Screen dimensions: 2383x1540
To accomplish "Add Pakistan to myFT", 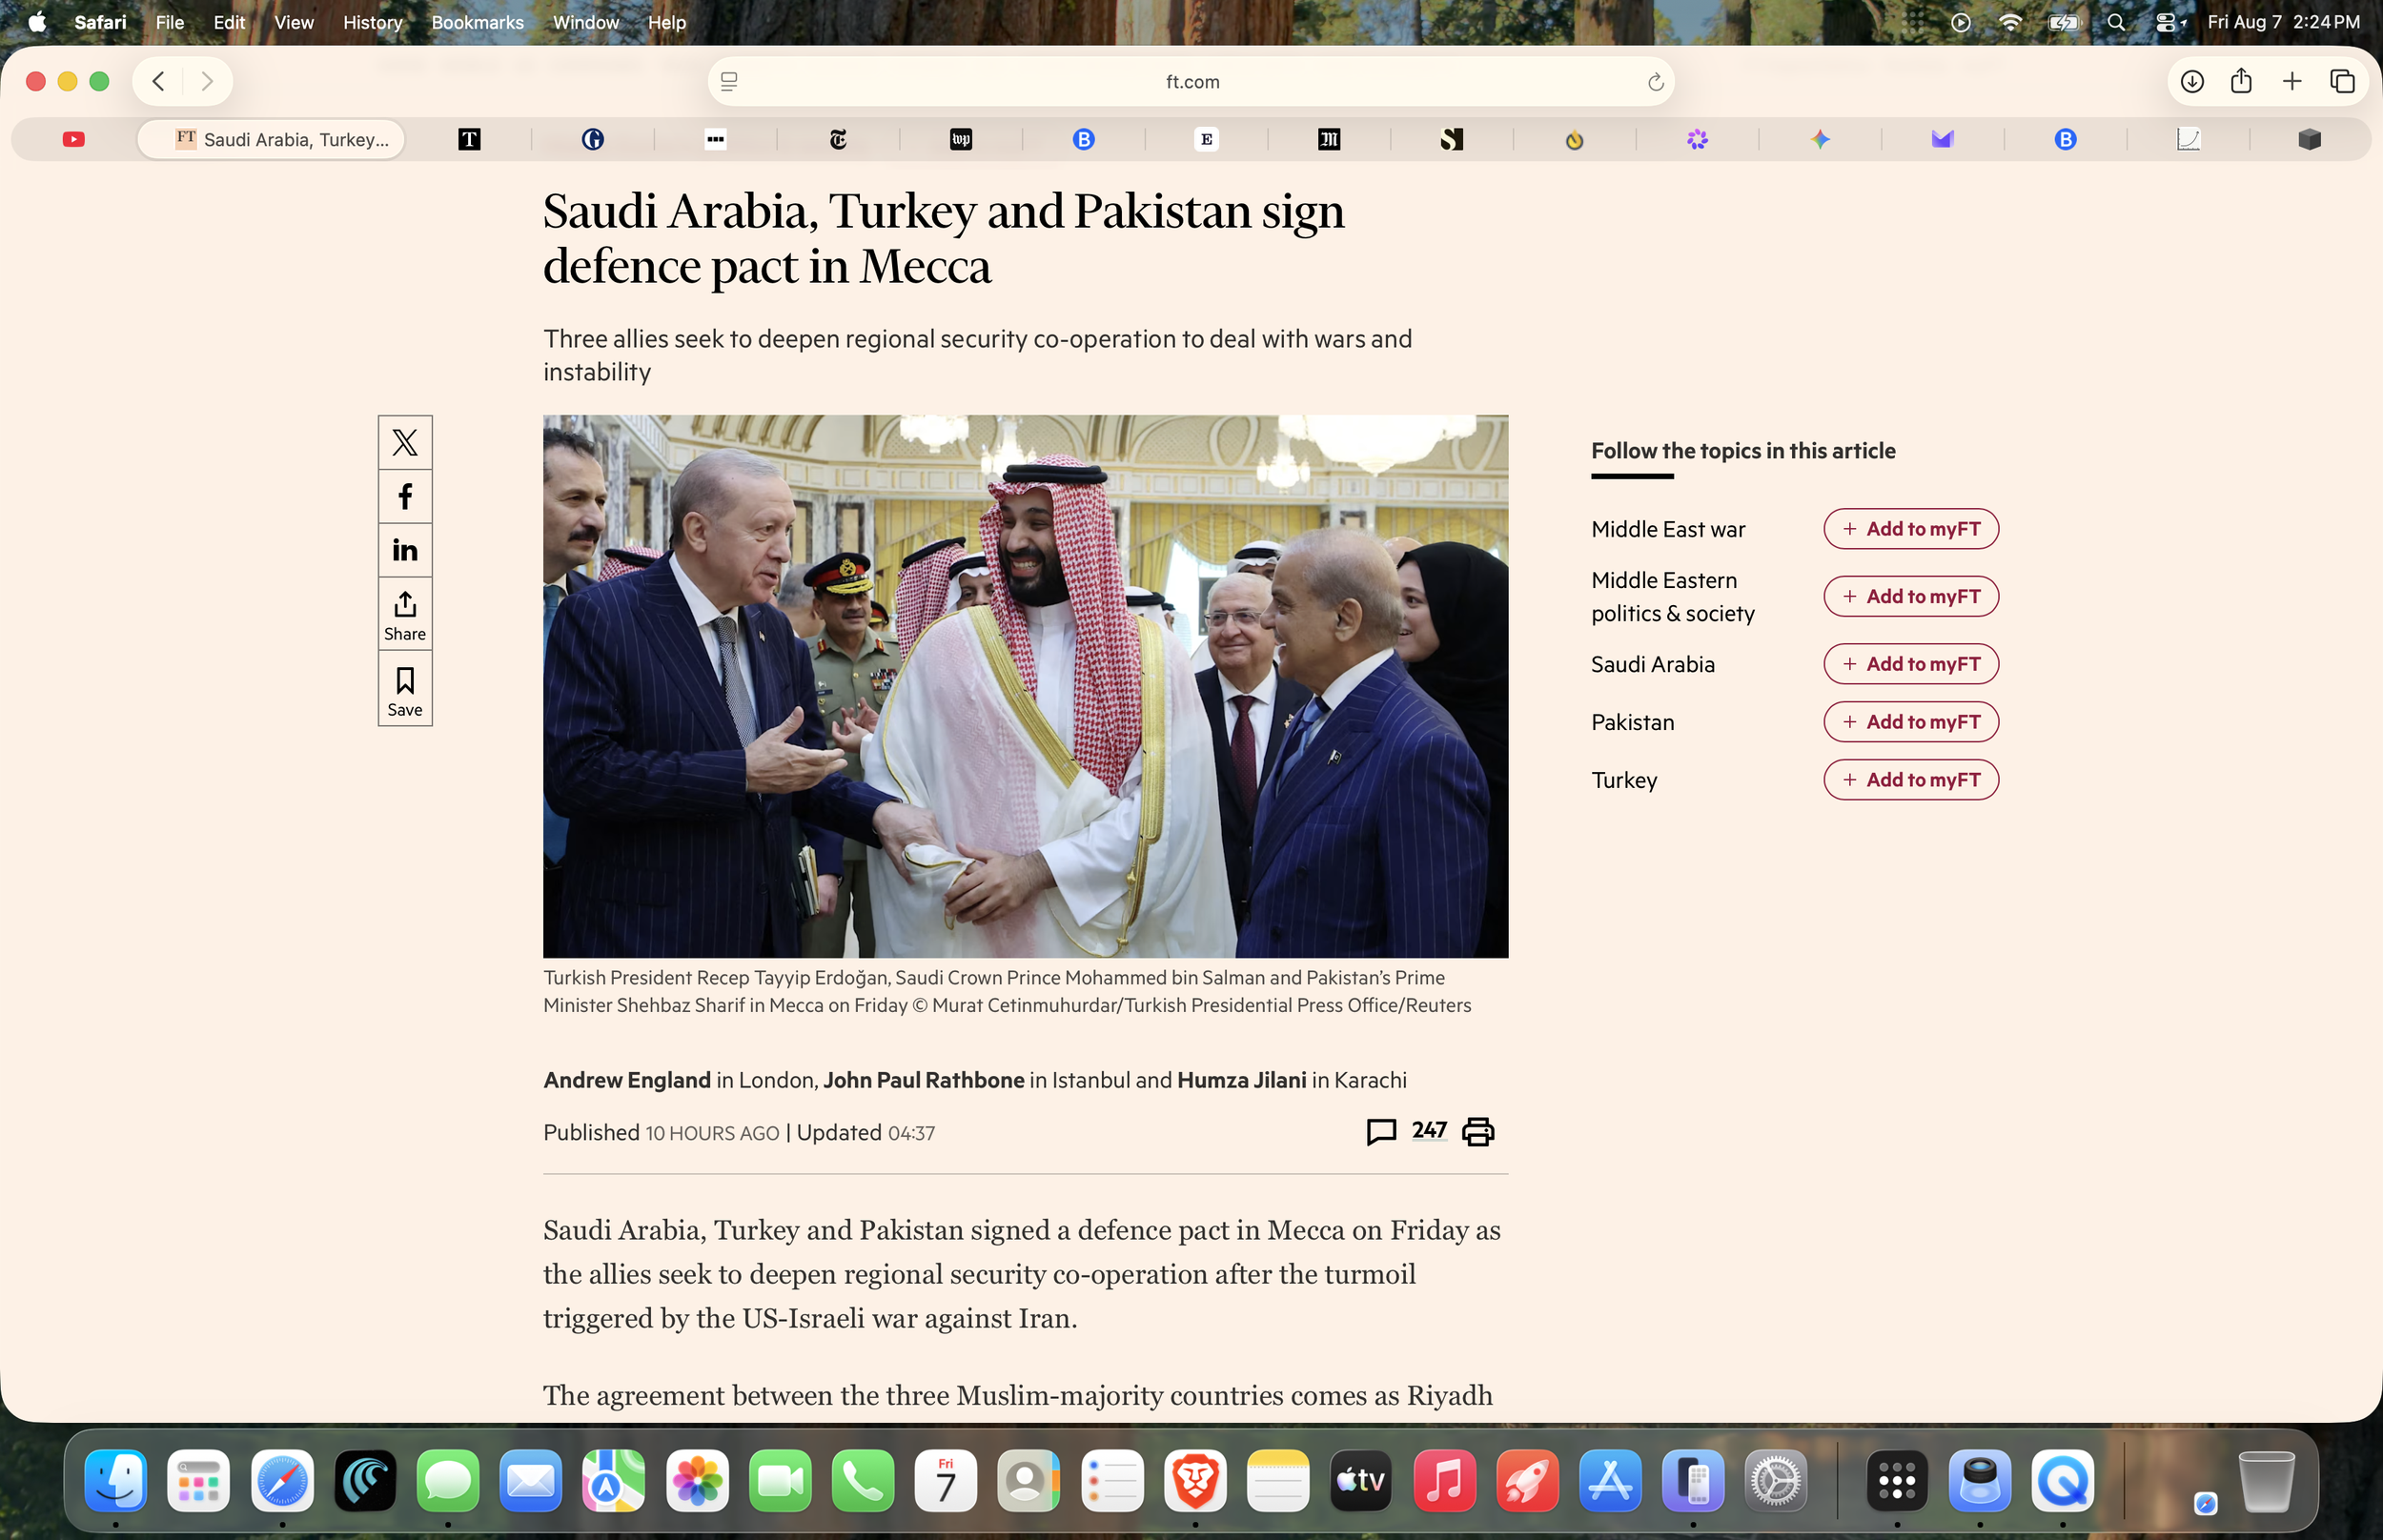I will (1911, 722).
